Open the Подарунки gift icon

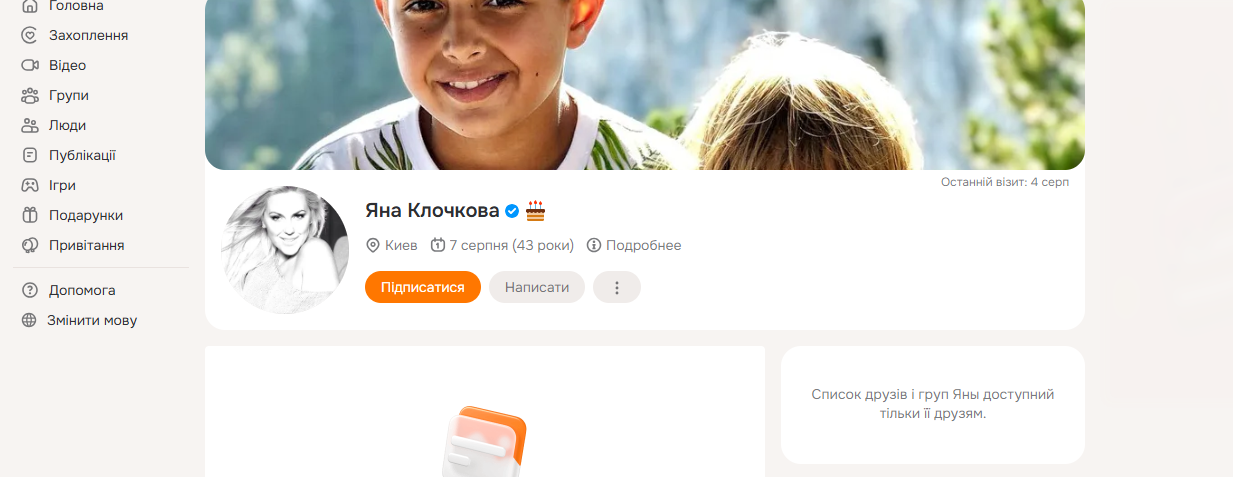[30, 215]
